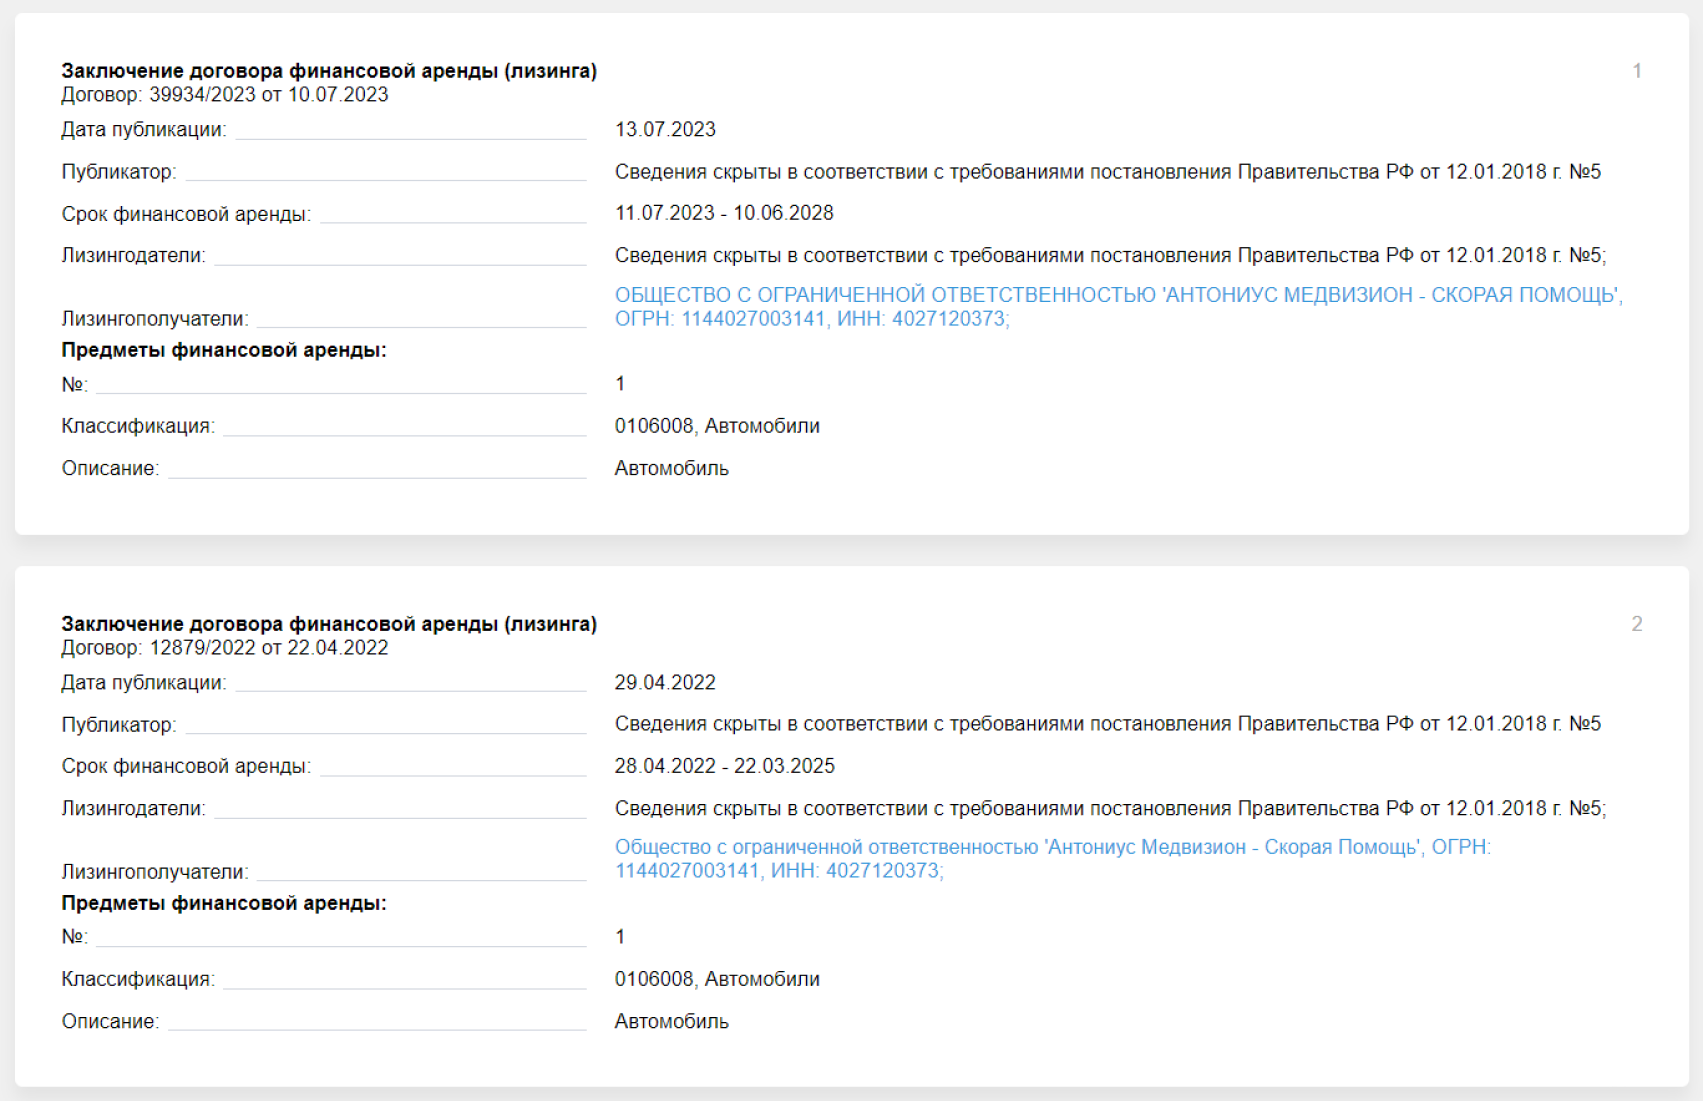Click 'Лизингополучатели' label in the first record

coord(155,319)
